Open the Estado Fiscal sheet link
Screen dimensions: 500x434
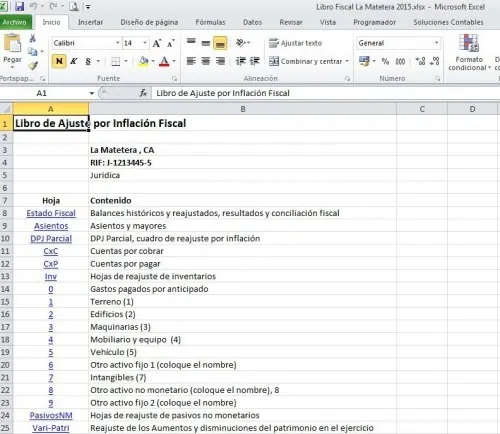[51, 213]
